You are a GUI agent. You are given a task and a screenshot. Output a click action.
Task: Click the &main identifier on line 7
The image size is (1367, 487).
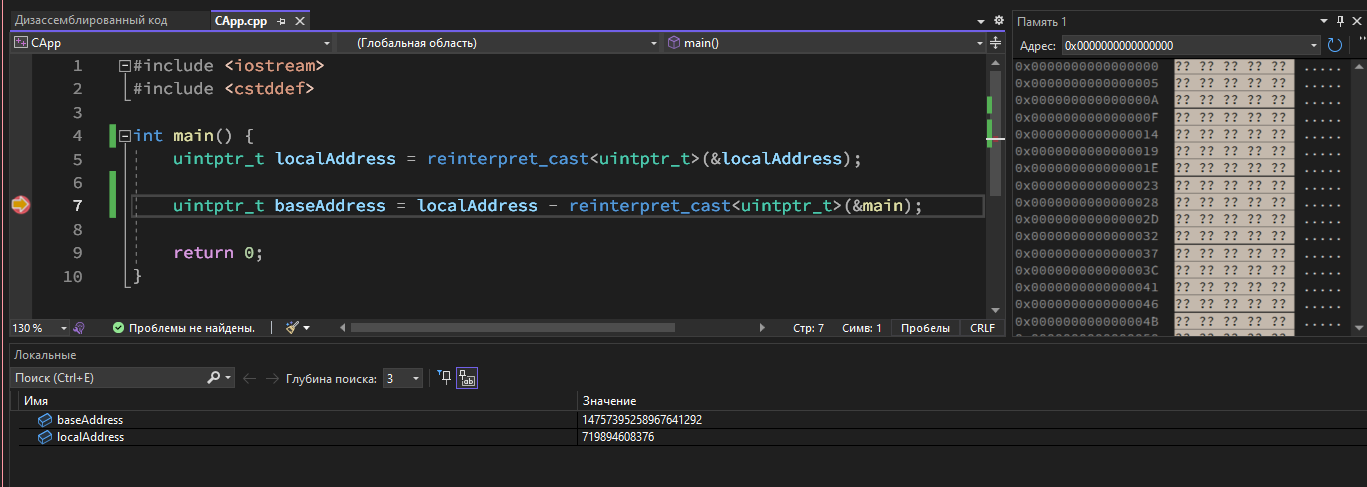coord(877,205)
